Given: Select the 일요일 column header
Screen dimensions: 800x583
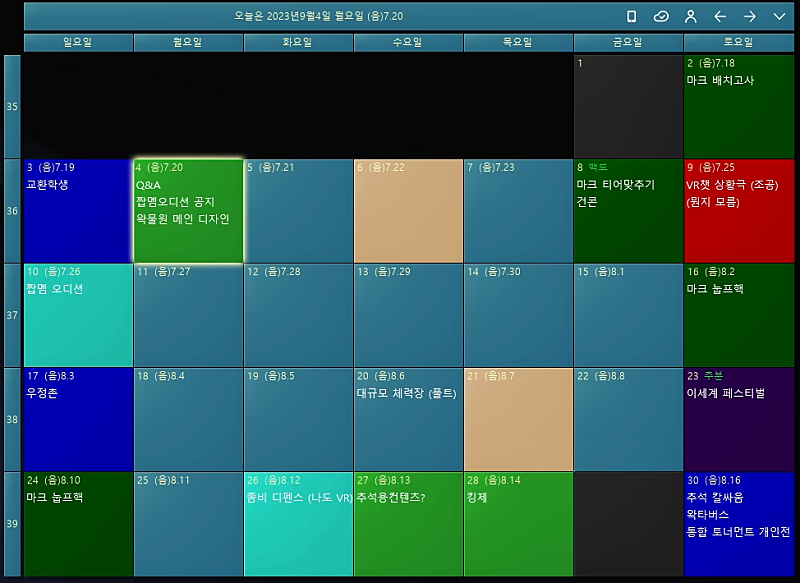Looking at the screenshot, I should click(78, 42).
